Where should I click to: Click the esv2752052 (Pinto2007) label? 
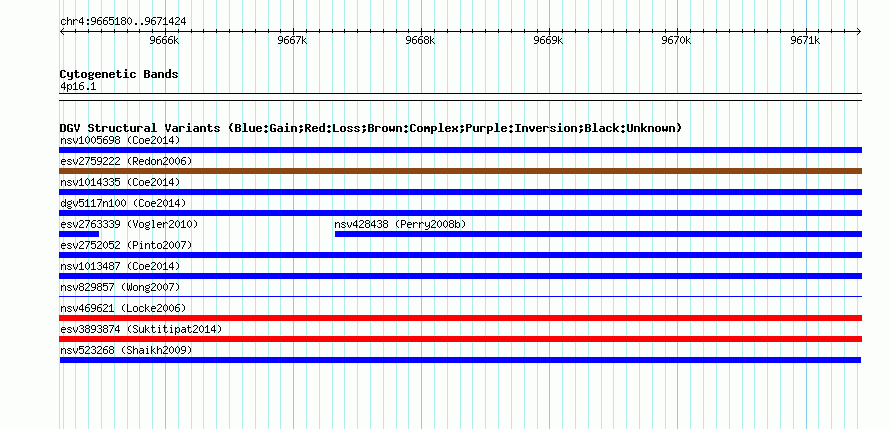tap(126, 245)
